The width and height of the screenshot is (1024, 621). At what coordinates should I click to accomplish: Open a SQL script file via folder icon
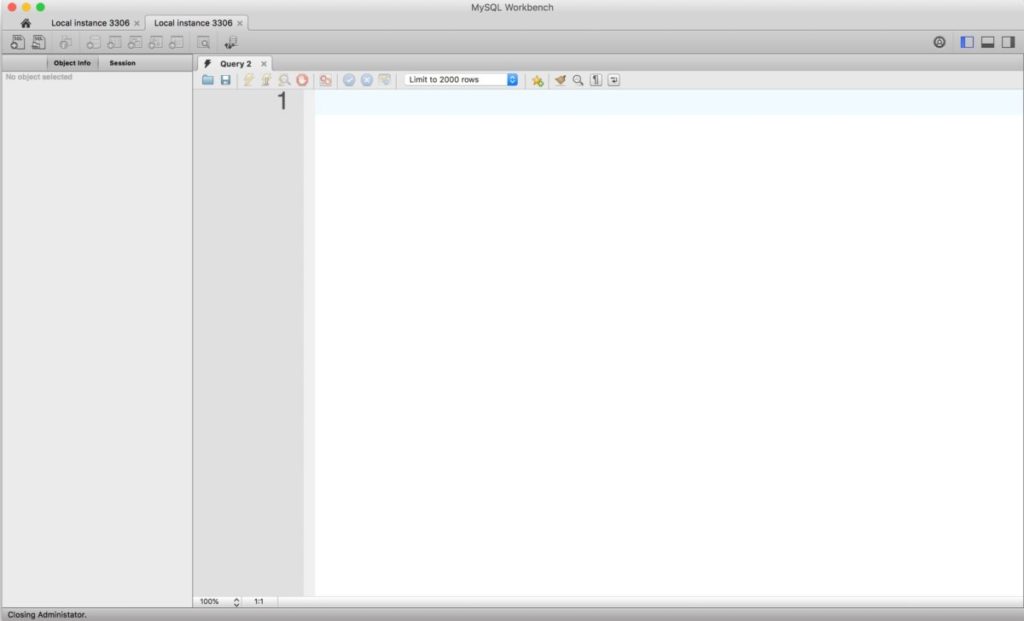(x=208, y=80)
